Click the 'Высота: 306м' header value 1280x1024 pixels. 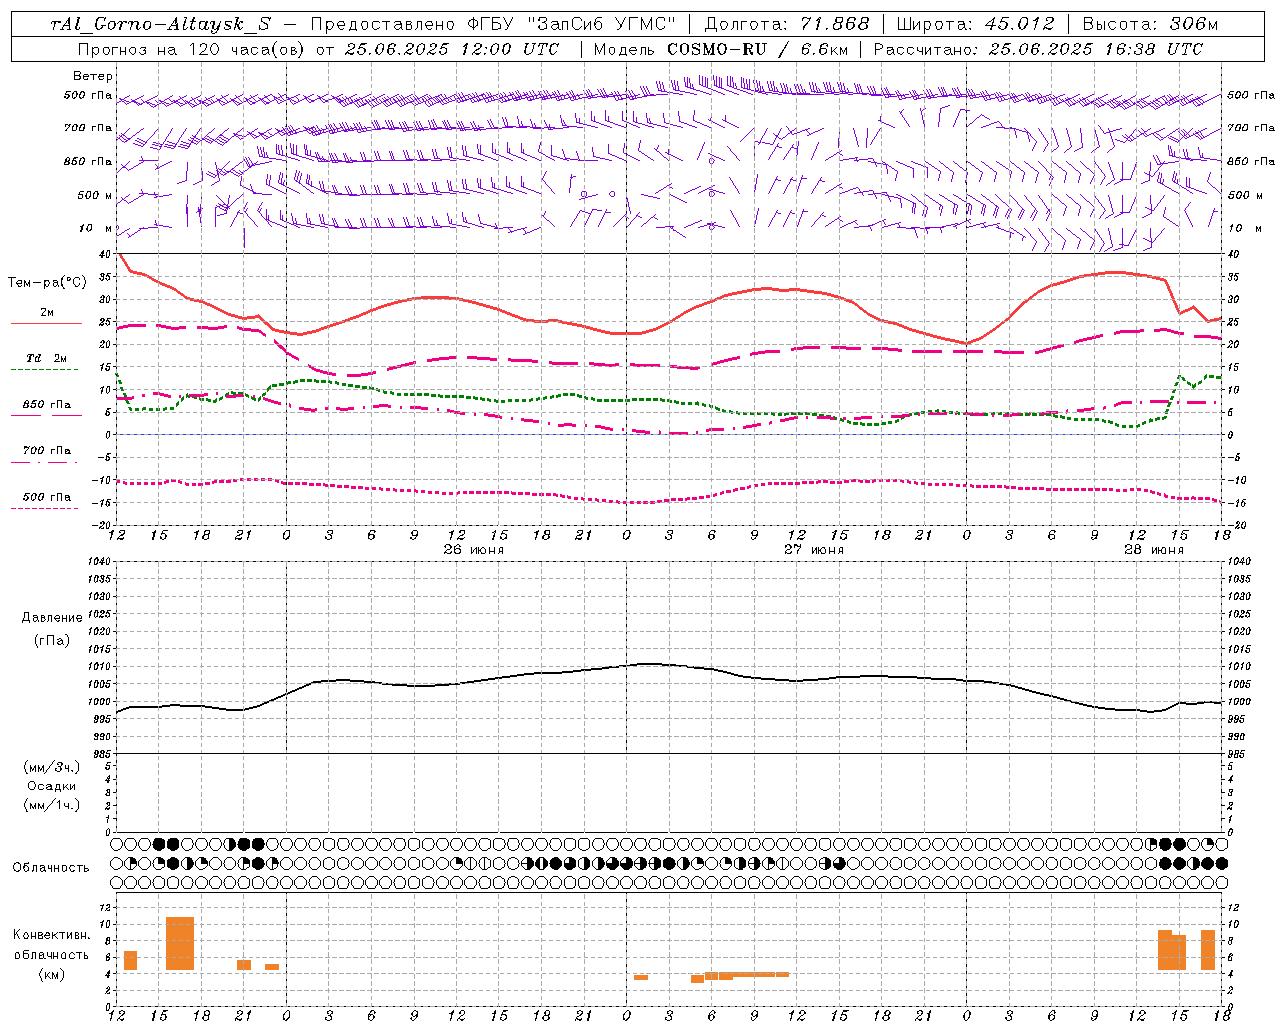1150,24
